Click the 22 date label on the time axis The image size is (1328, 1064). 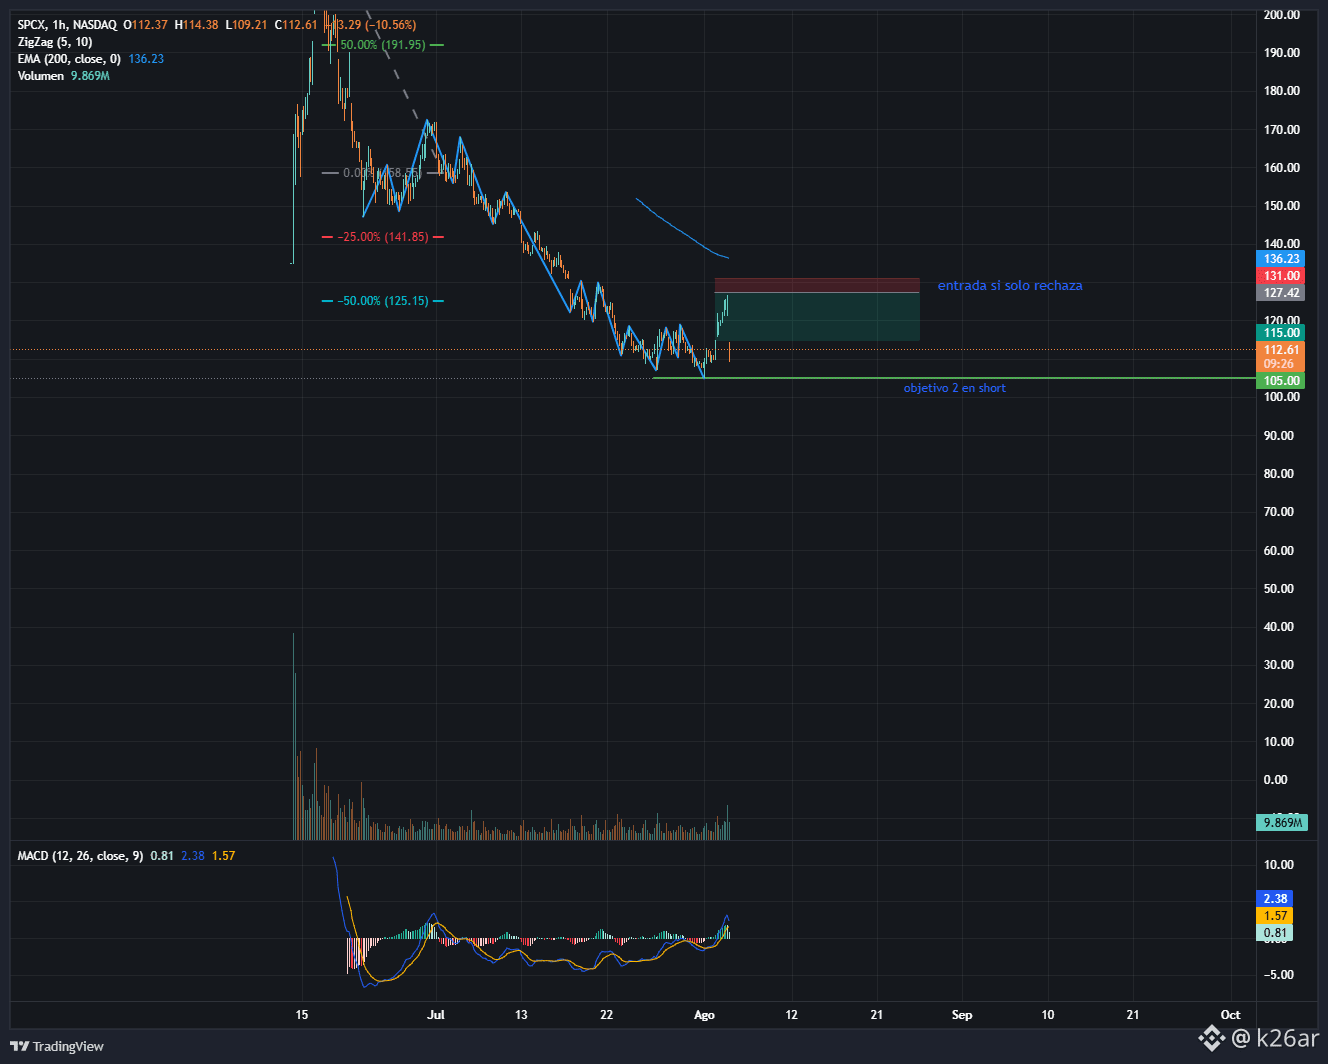pos(607,1015)
